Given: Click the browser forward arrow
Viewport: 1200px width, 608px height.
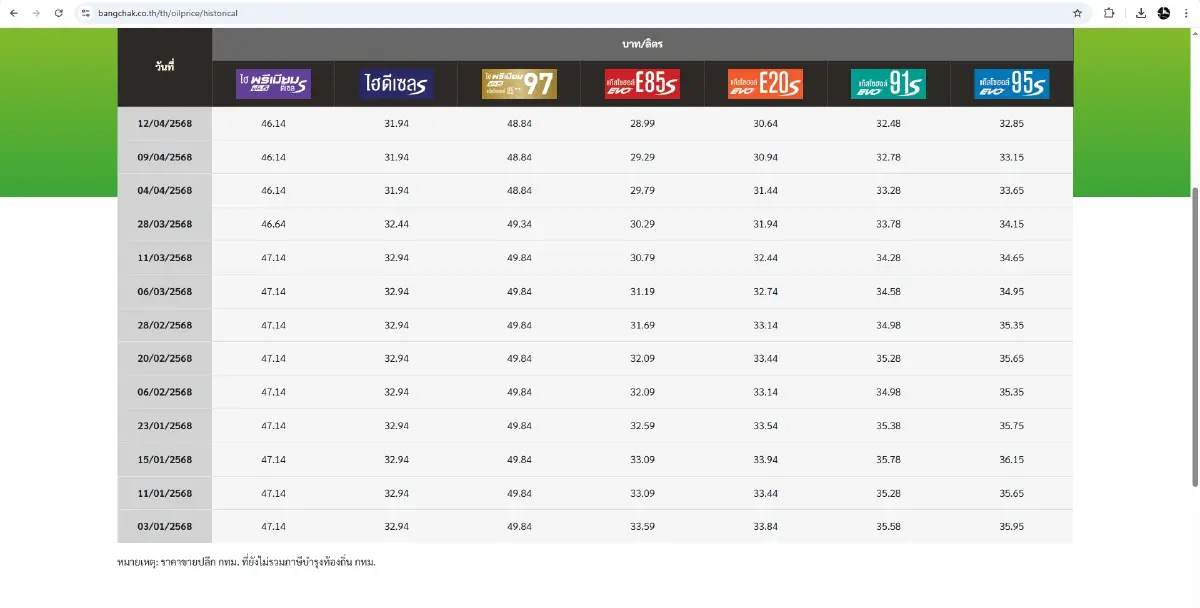Looking at the screenshot, I should [x=36, y=13].
